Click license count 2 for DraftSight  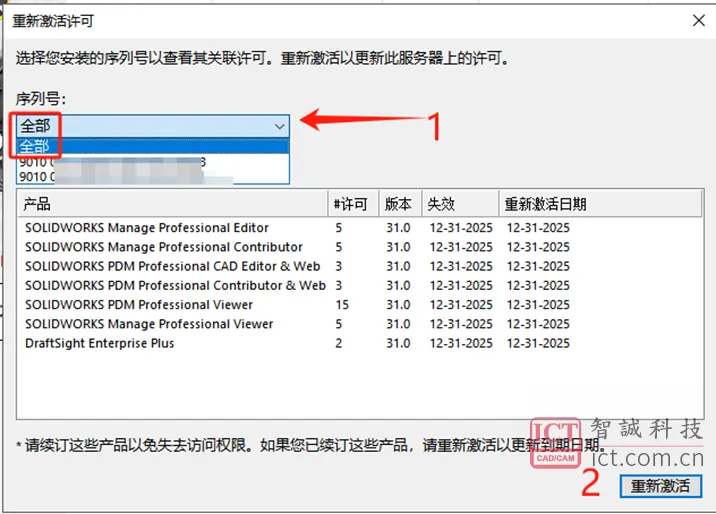tap(338, 343)
